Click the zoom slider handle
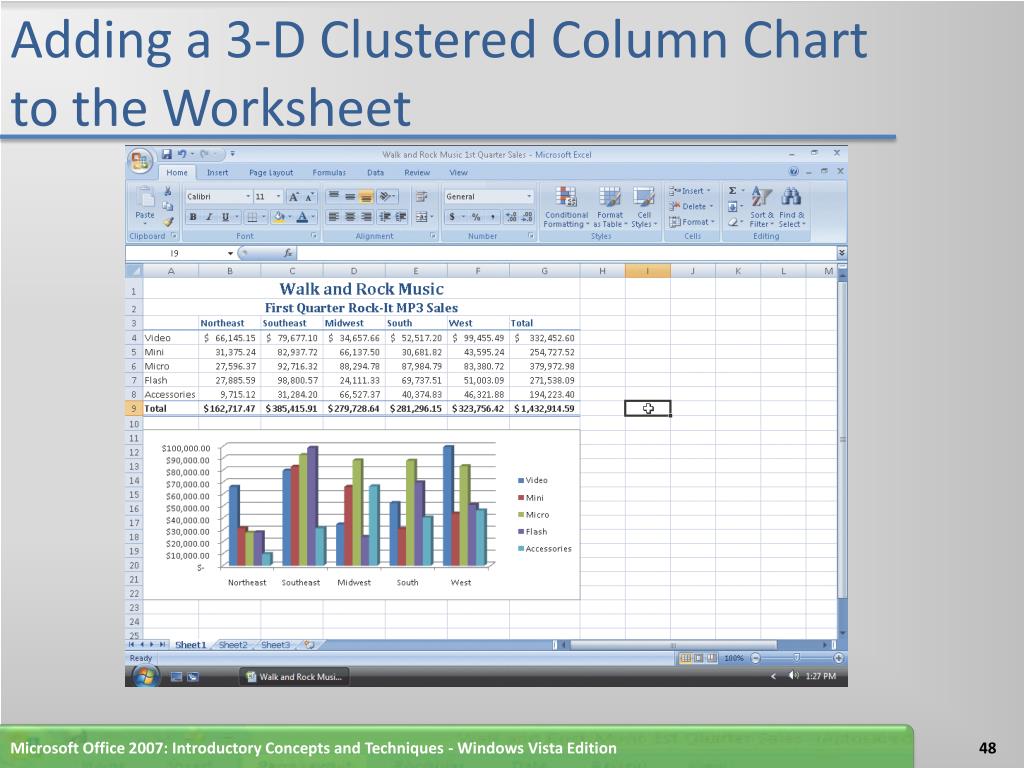 point(797,658)
